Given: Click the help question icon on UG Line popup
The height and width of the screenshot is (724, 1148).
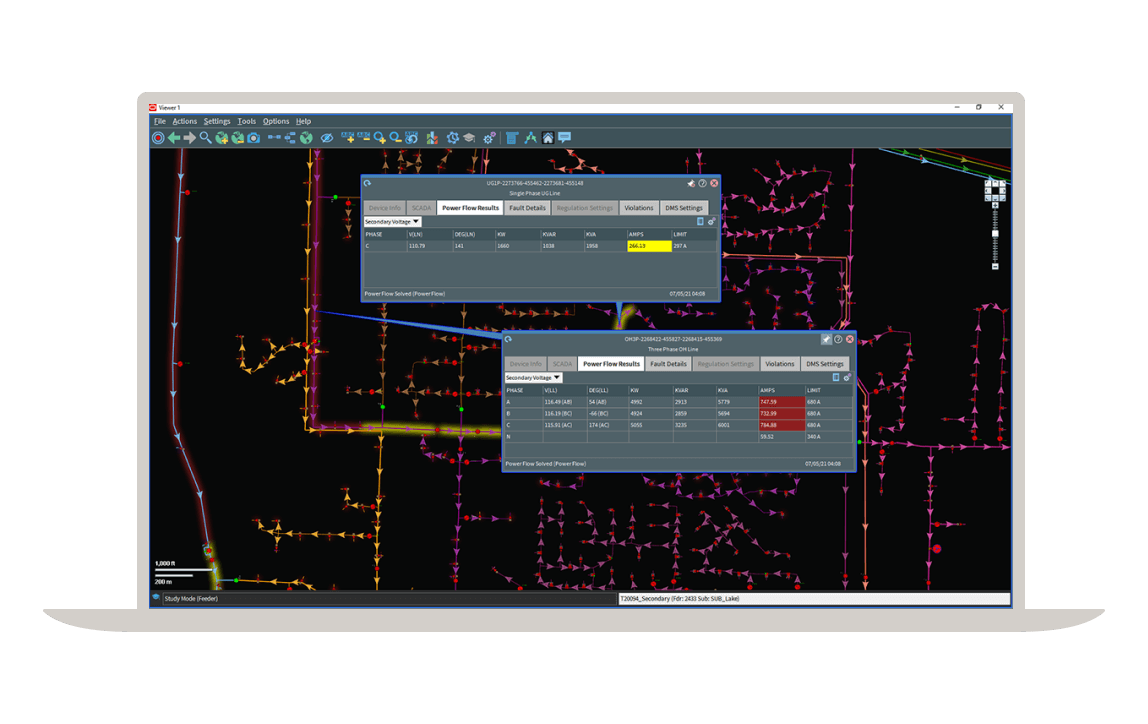Looking at the screenshot, I should coord(702,184).
